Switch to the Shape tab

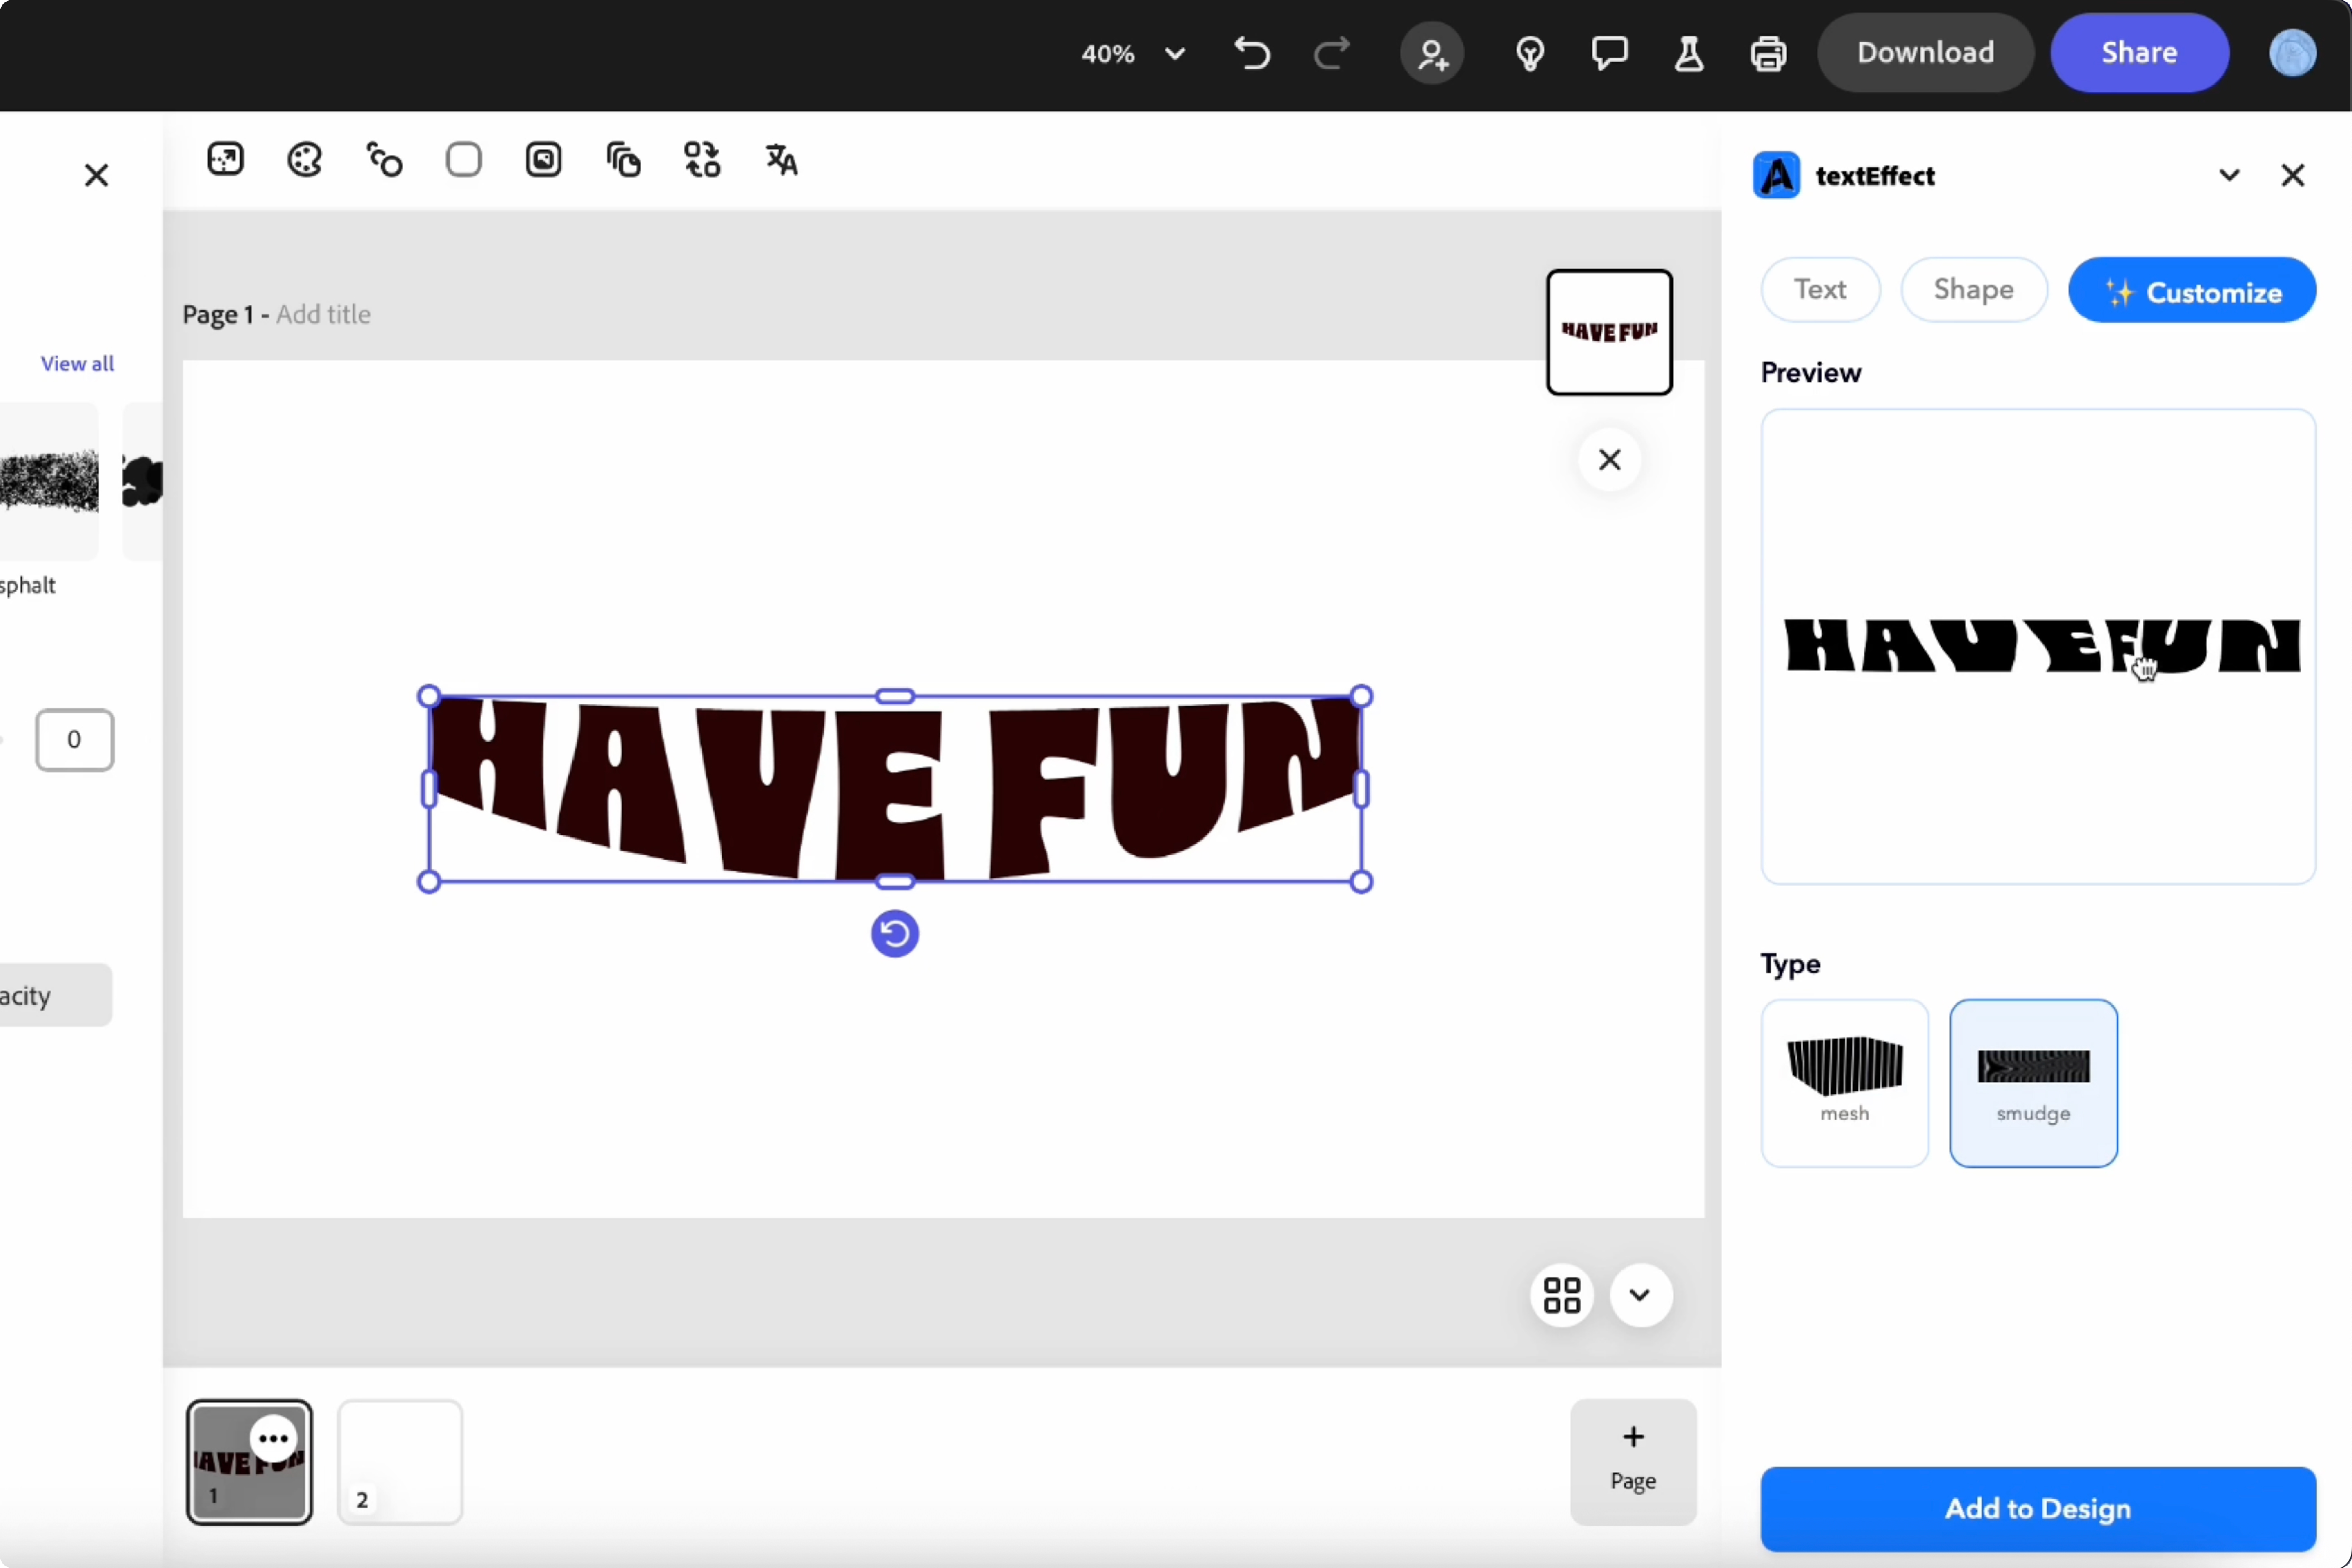[1973, 290]
